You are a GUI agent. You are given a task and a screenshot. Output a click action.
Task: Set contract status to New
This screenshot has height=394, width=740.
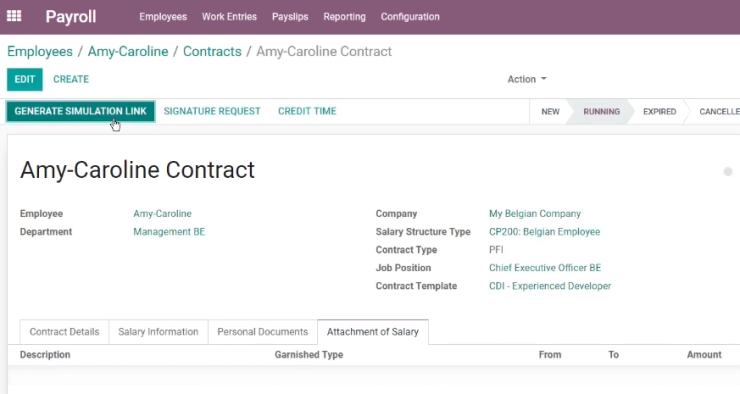pos(550,112)
